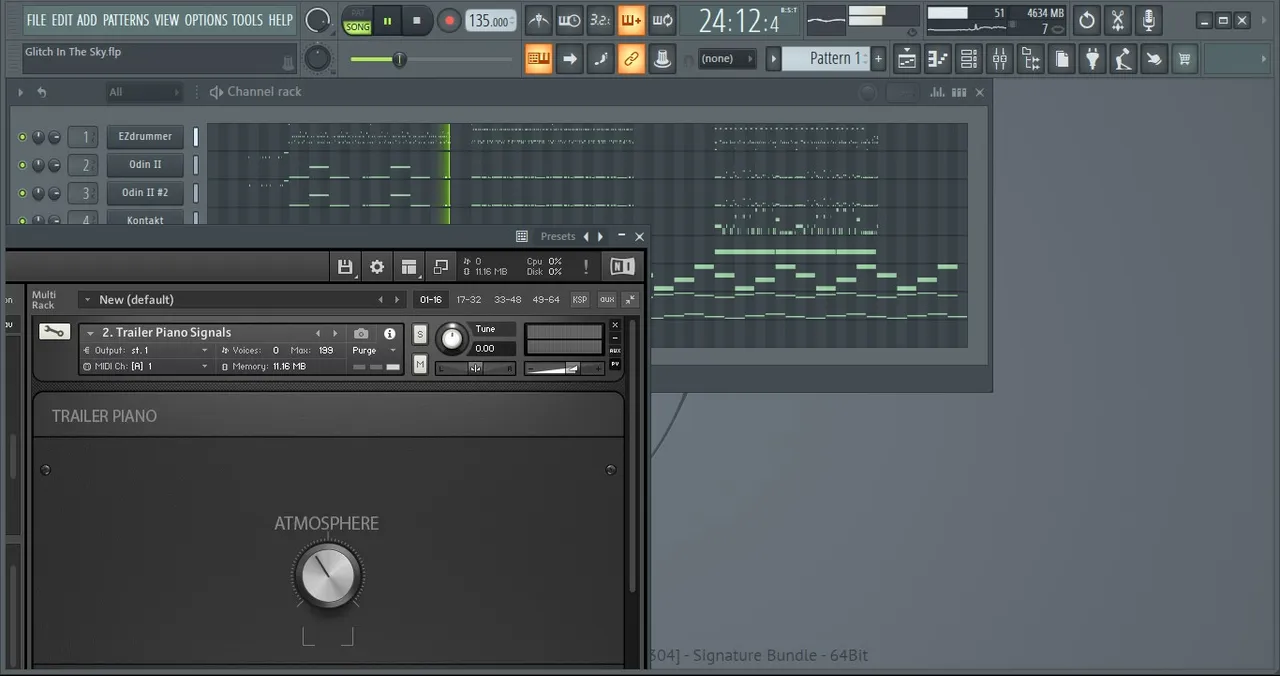Toggle wait for input to start playing
Image resolution: width=1280 pixels, height=676 pixels.
pos(569,20)
